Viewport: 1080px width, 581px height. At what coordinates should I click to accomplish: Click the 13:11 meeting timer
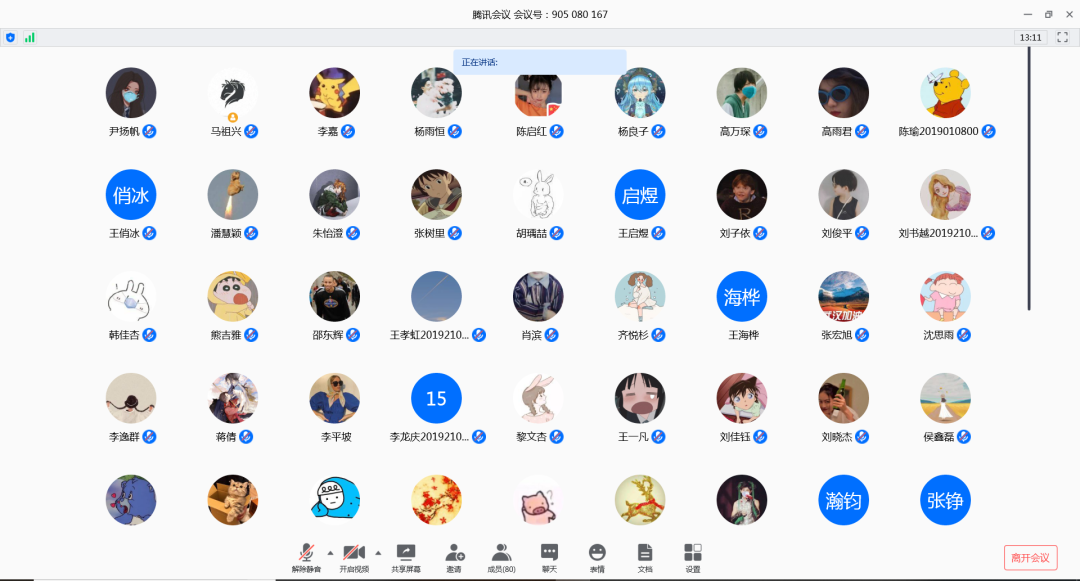1030,37
